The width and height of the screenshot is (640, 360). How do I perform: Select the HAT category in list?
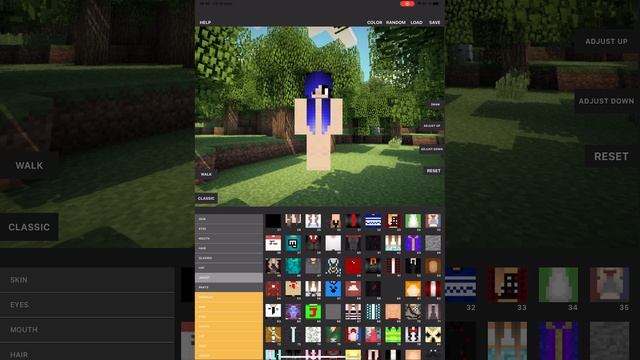(x=229, y=268)
